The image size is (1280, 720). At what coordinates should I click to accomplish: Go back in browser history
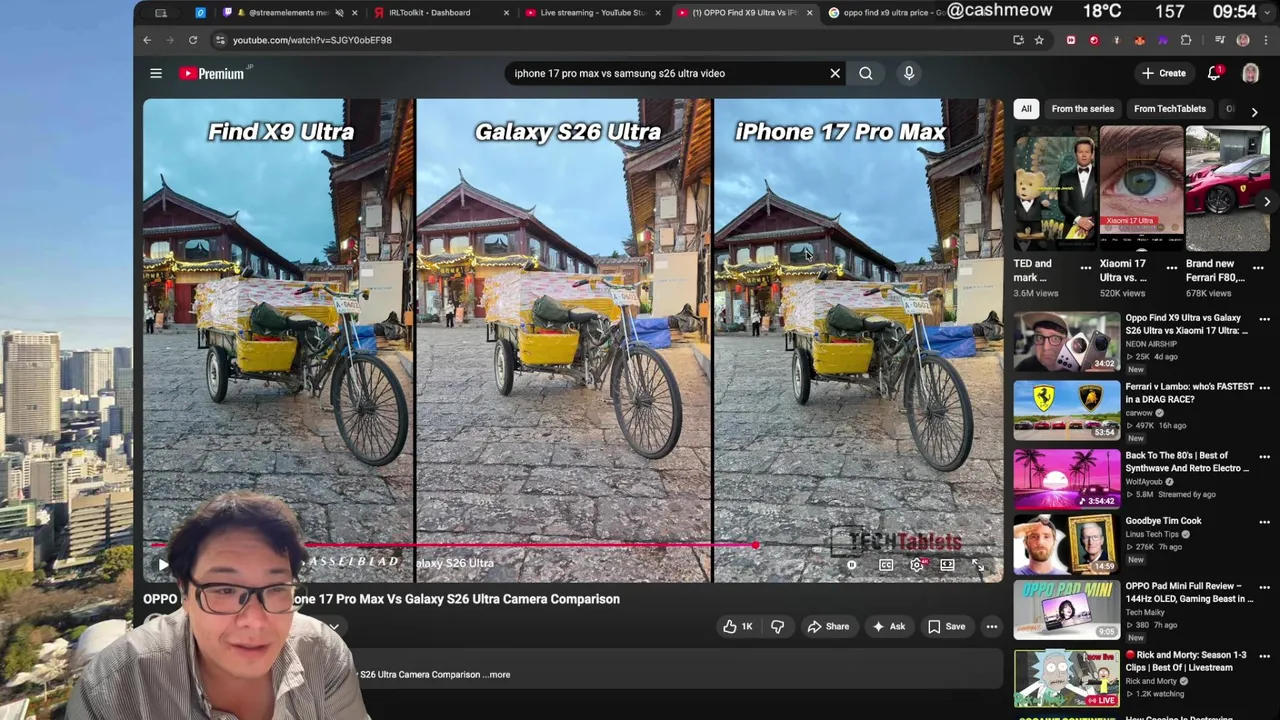point(147,40)
